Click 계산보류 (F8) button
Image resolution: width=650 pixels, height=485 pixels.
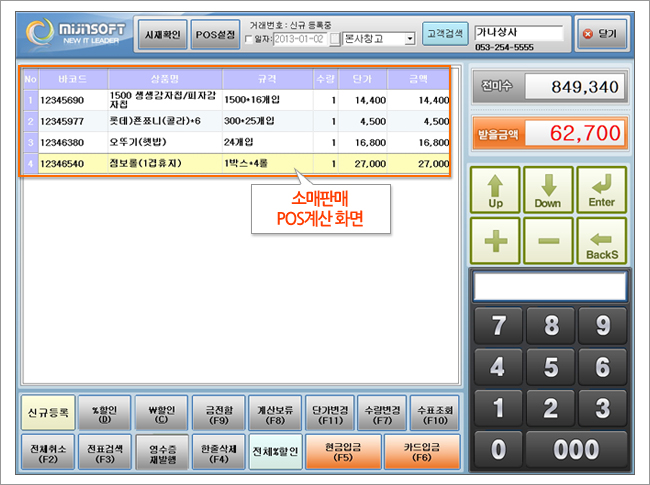point(275,414)
